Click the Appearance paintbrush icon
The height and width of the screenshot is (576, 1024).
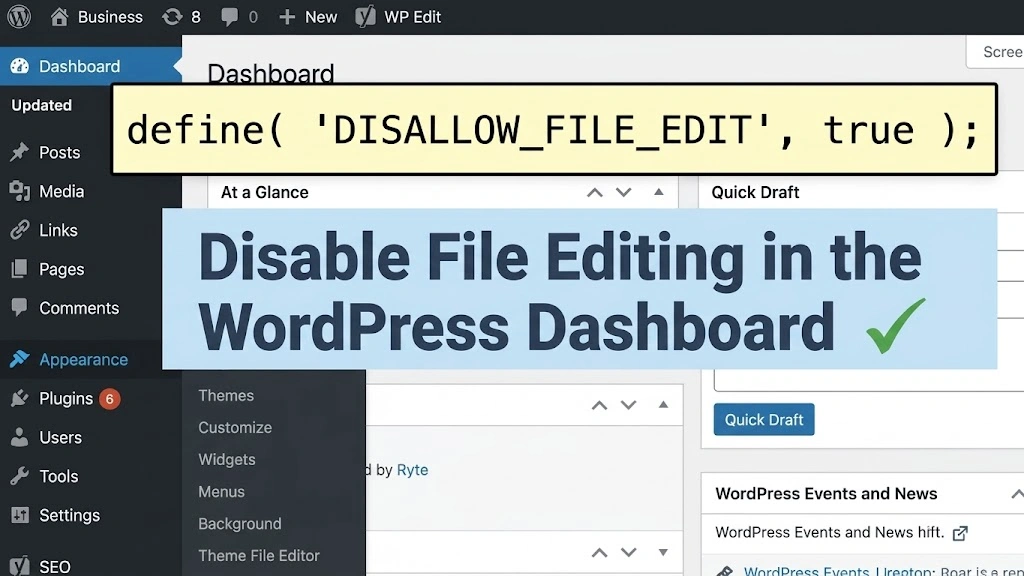[x=20, y=359]
